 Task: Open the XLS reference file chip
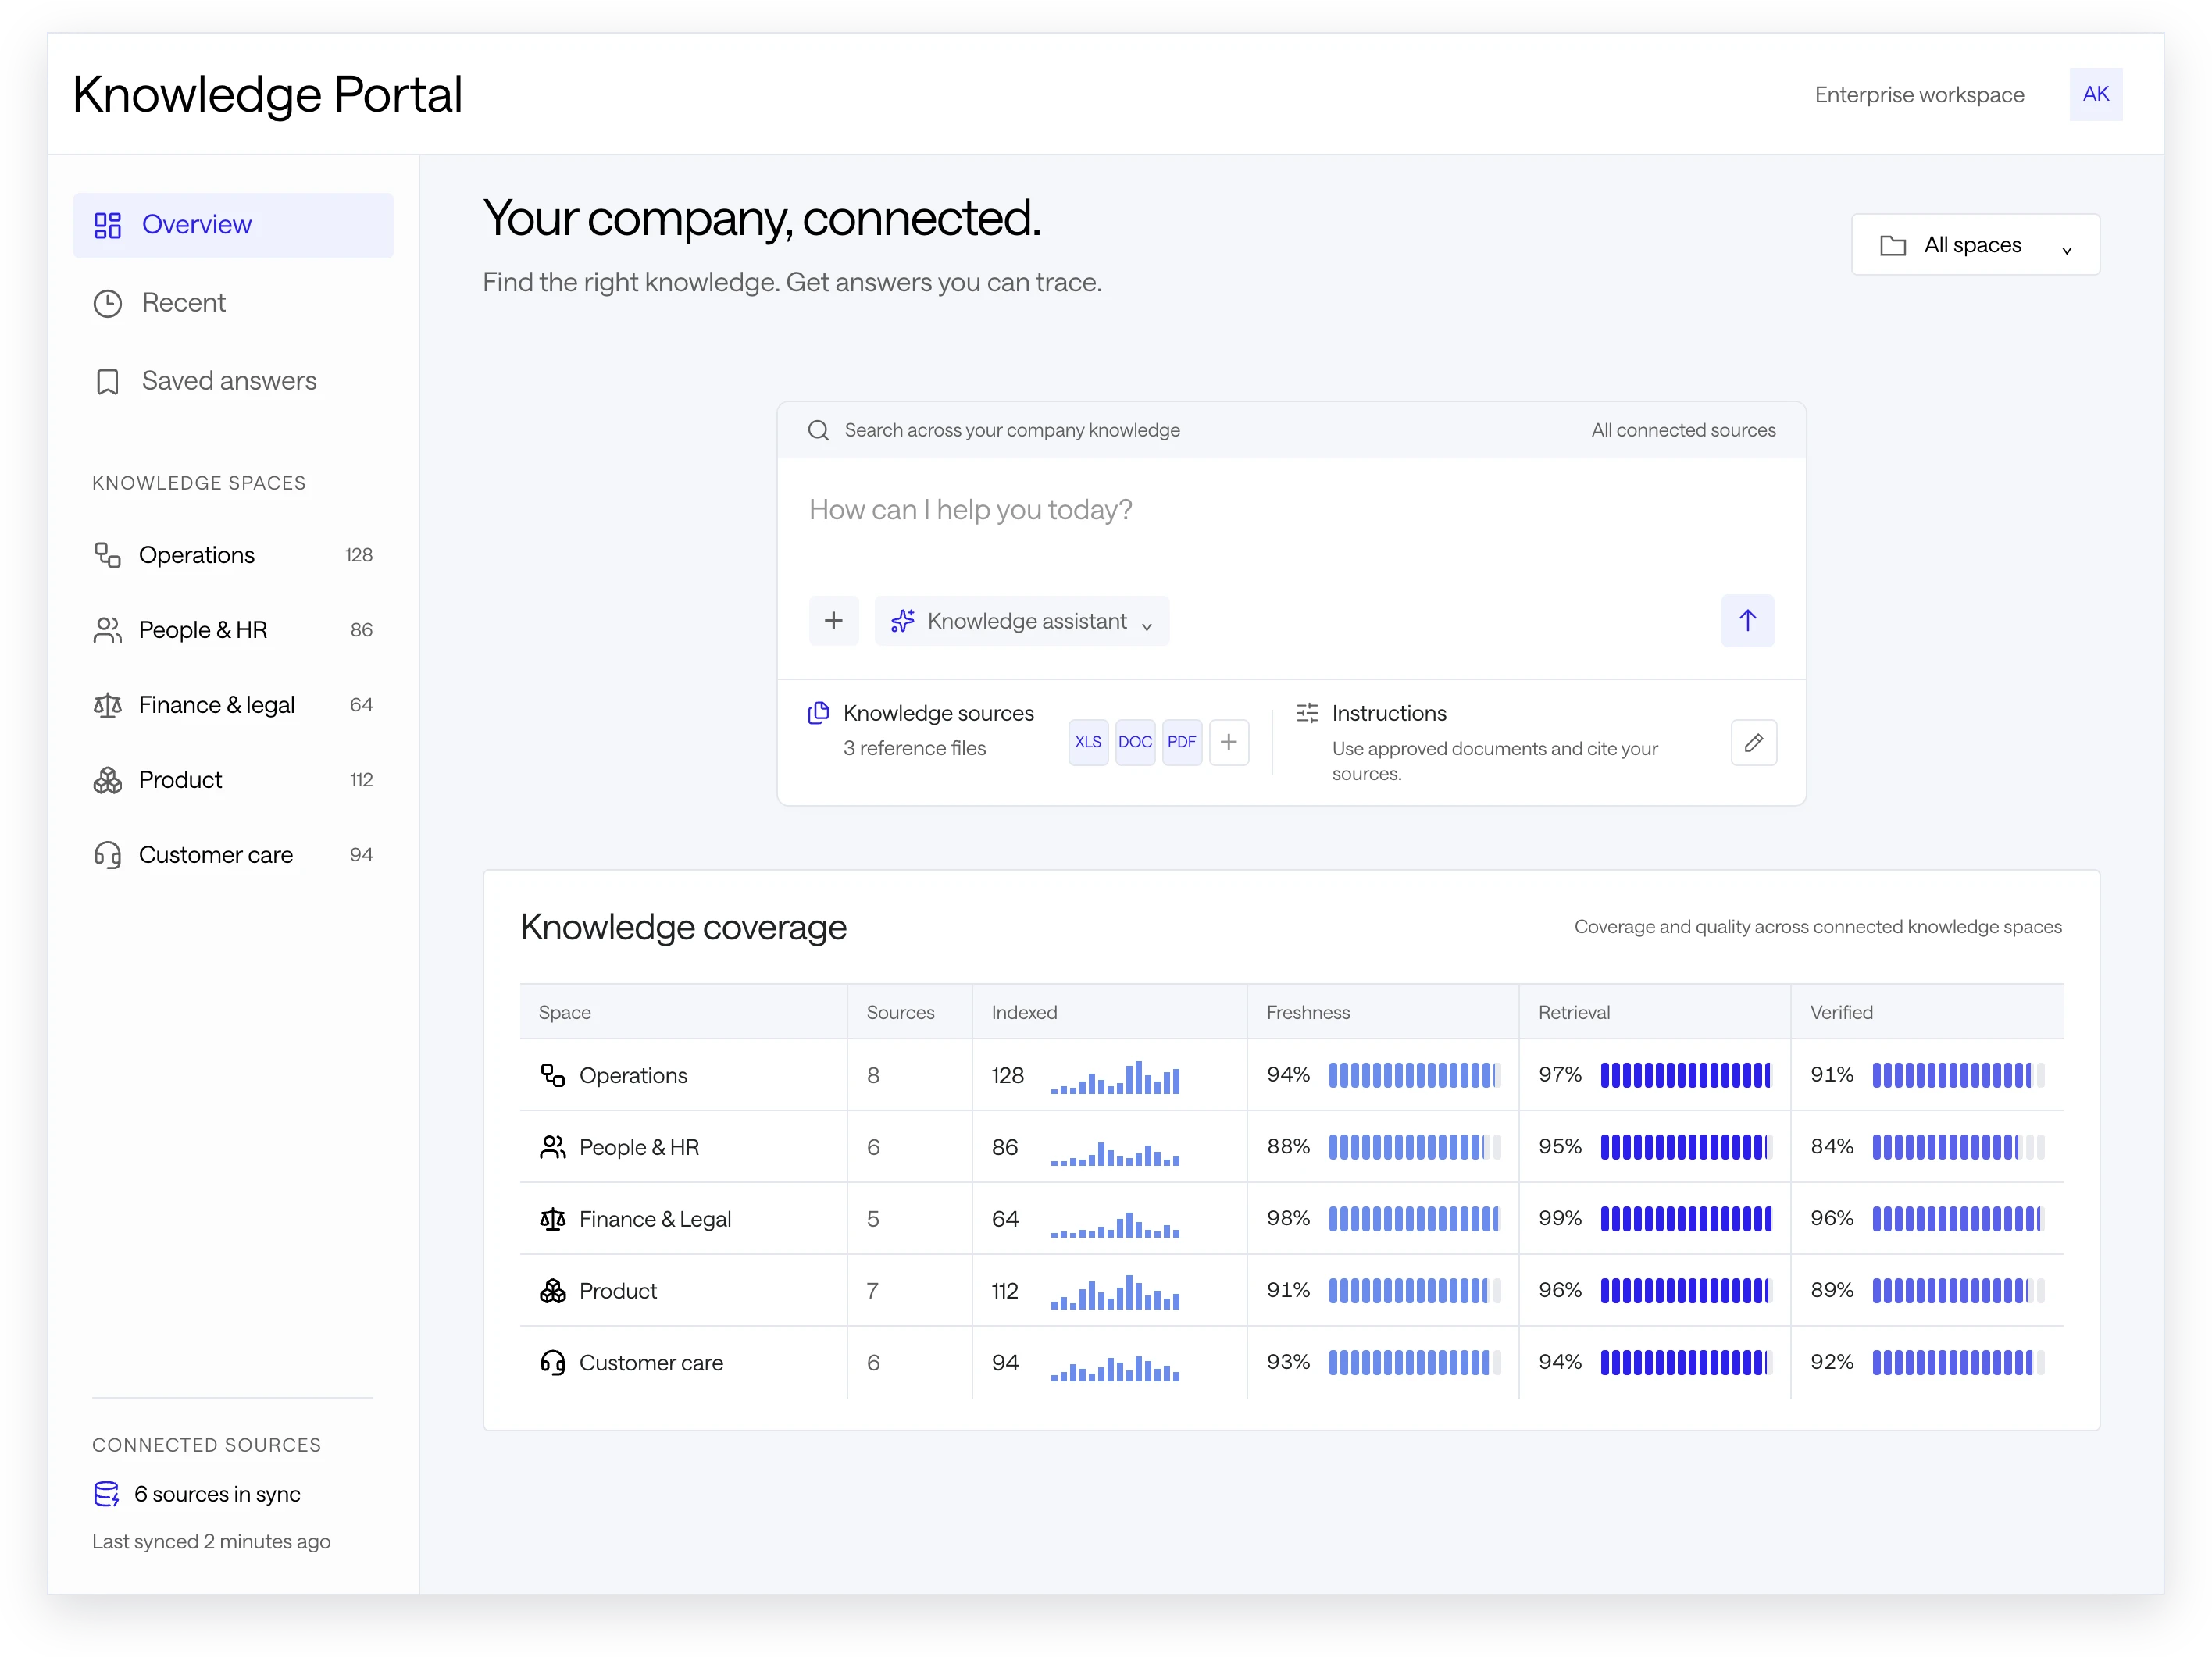(1088, 742)
